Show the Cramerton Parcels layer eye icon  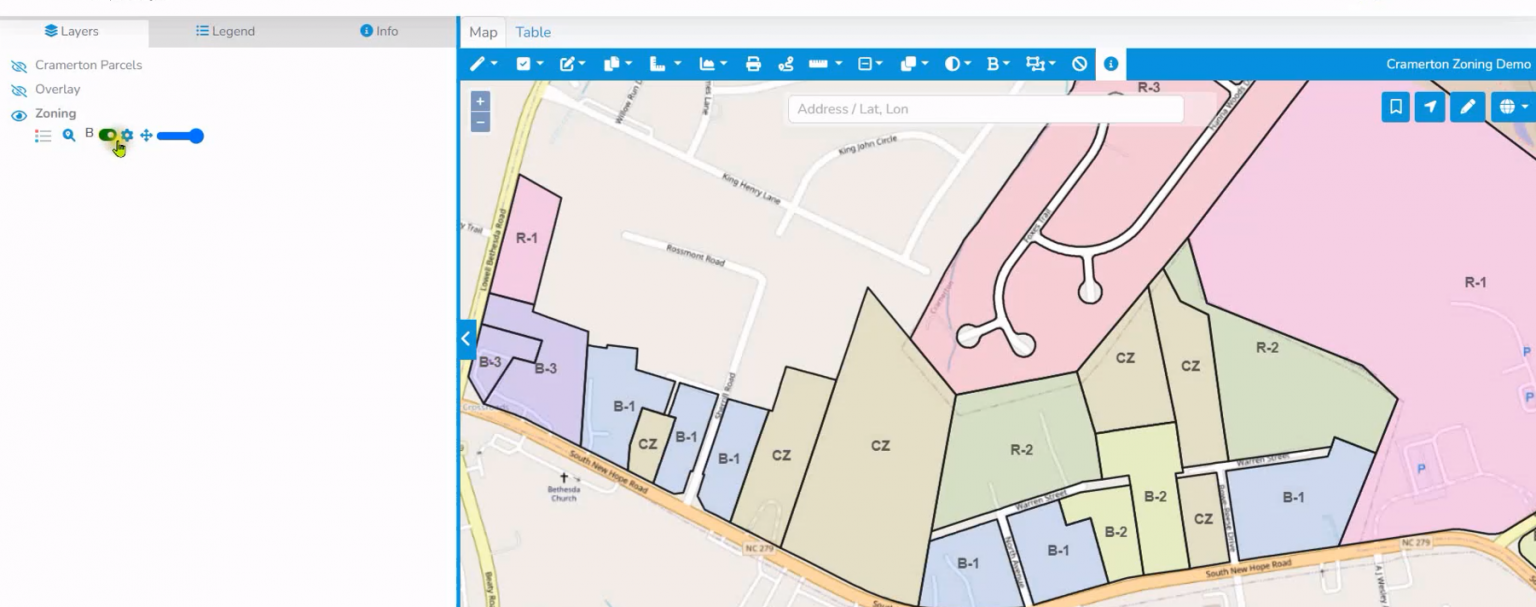point(18,66)
